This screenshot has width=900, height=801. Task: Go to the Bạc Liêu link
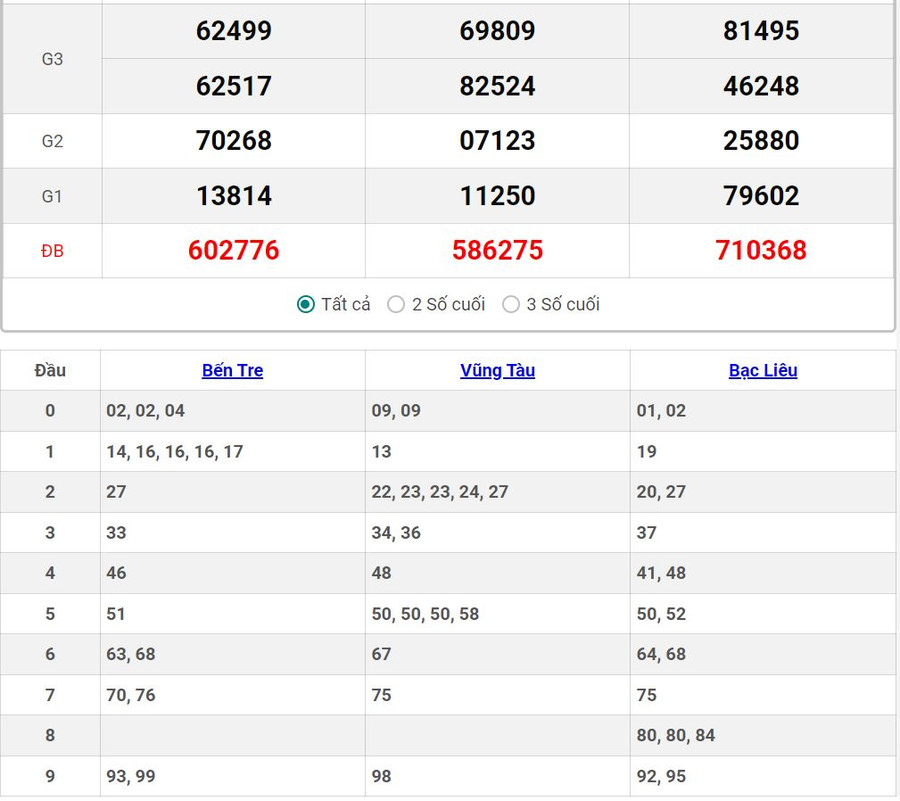(x=762, y=370)
